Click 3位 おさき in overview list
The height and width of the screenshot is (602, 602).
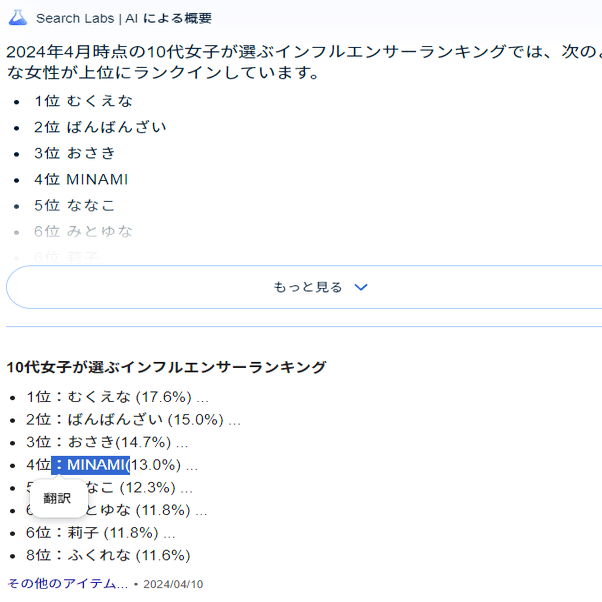[x=74, y=153]
